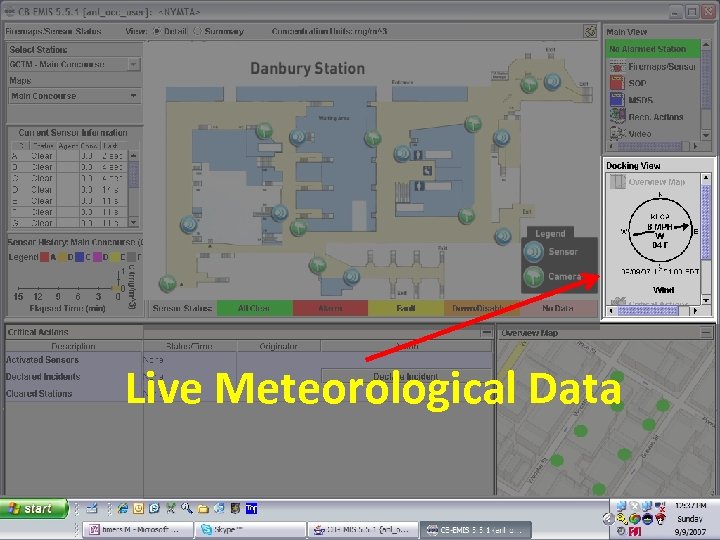Open the Windows start menu
This screenshot has width=720, height=540.
[x=33, y=508]
